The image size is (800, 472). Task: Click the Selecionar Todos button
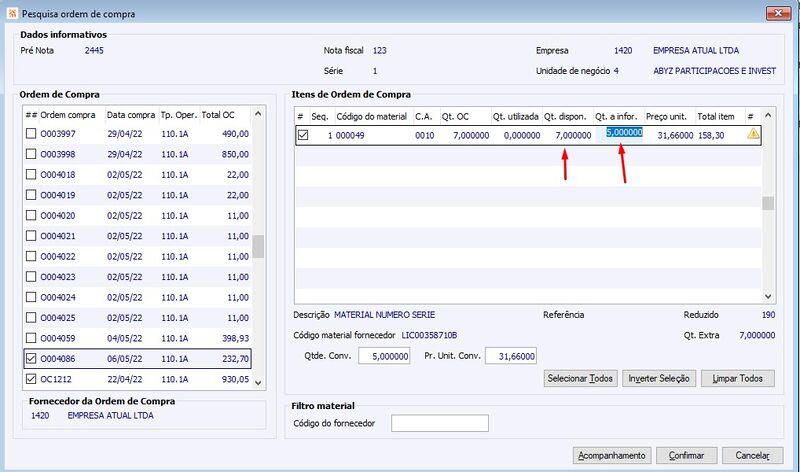pos(580,378)
